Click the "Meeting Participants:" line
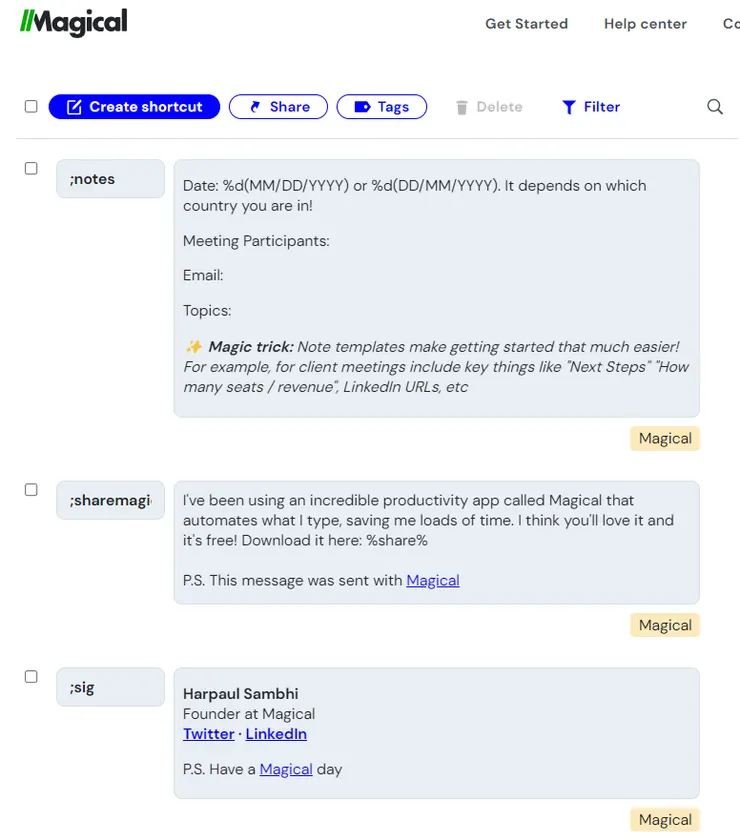Image resolution: width=740 pixels, height=840 pixels. point(256,241)
